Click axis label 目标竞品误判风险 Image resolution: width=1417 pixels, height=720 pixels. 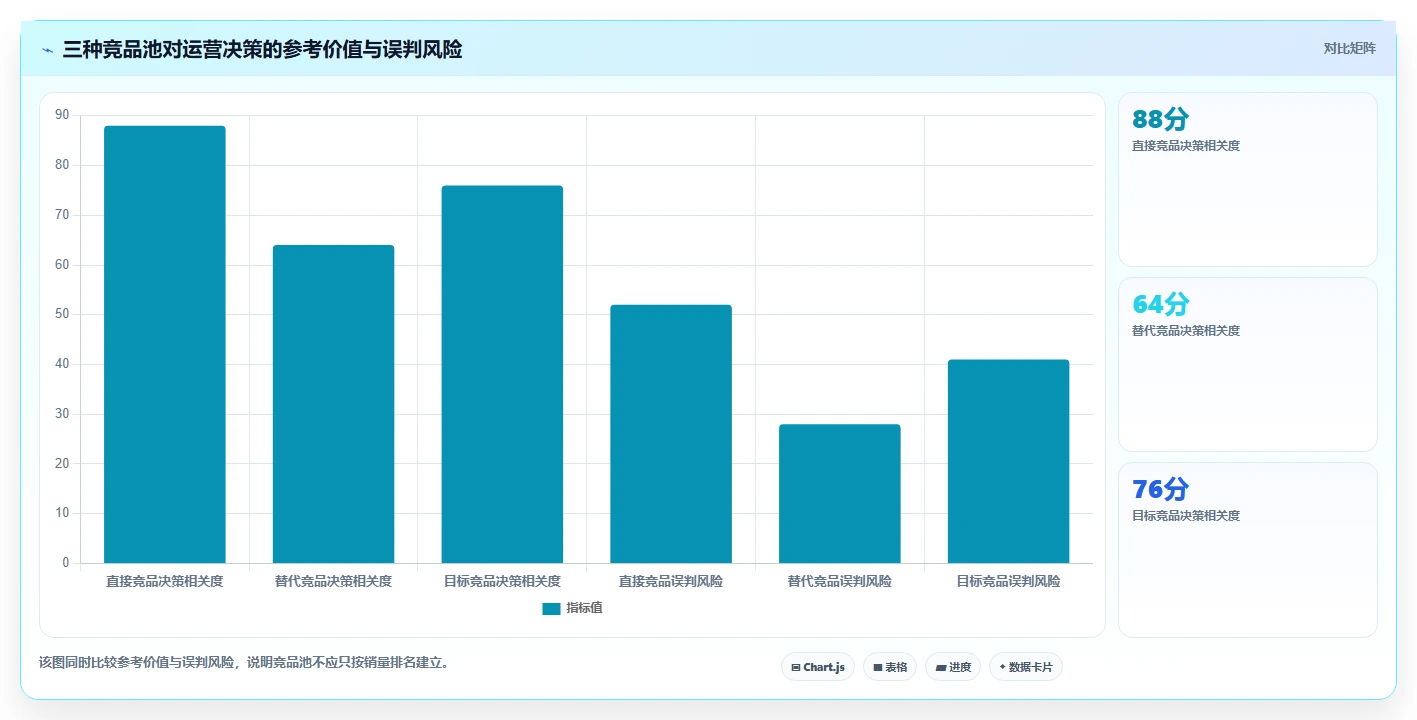click(x=1009, y=581)
